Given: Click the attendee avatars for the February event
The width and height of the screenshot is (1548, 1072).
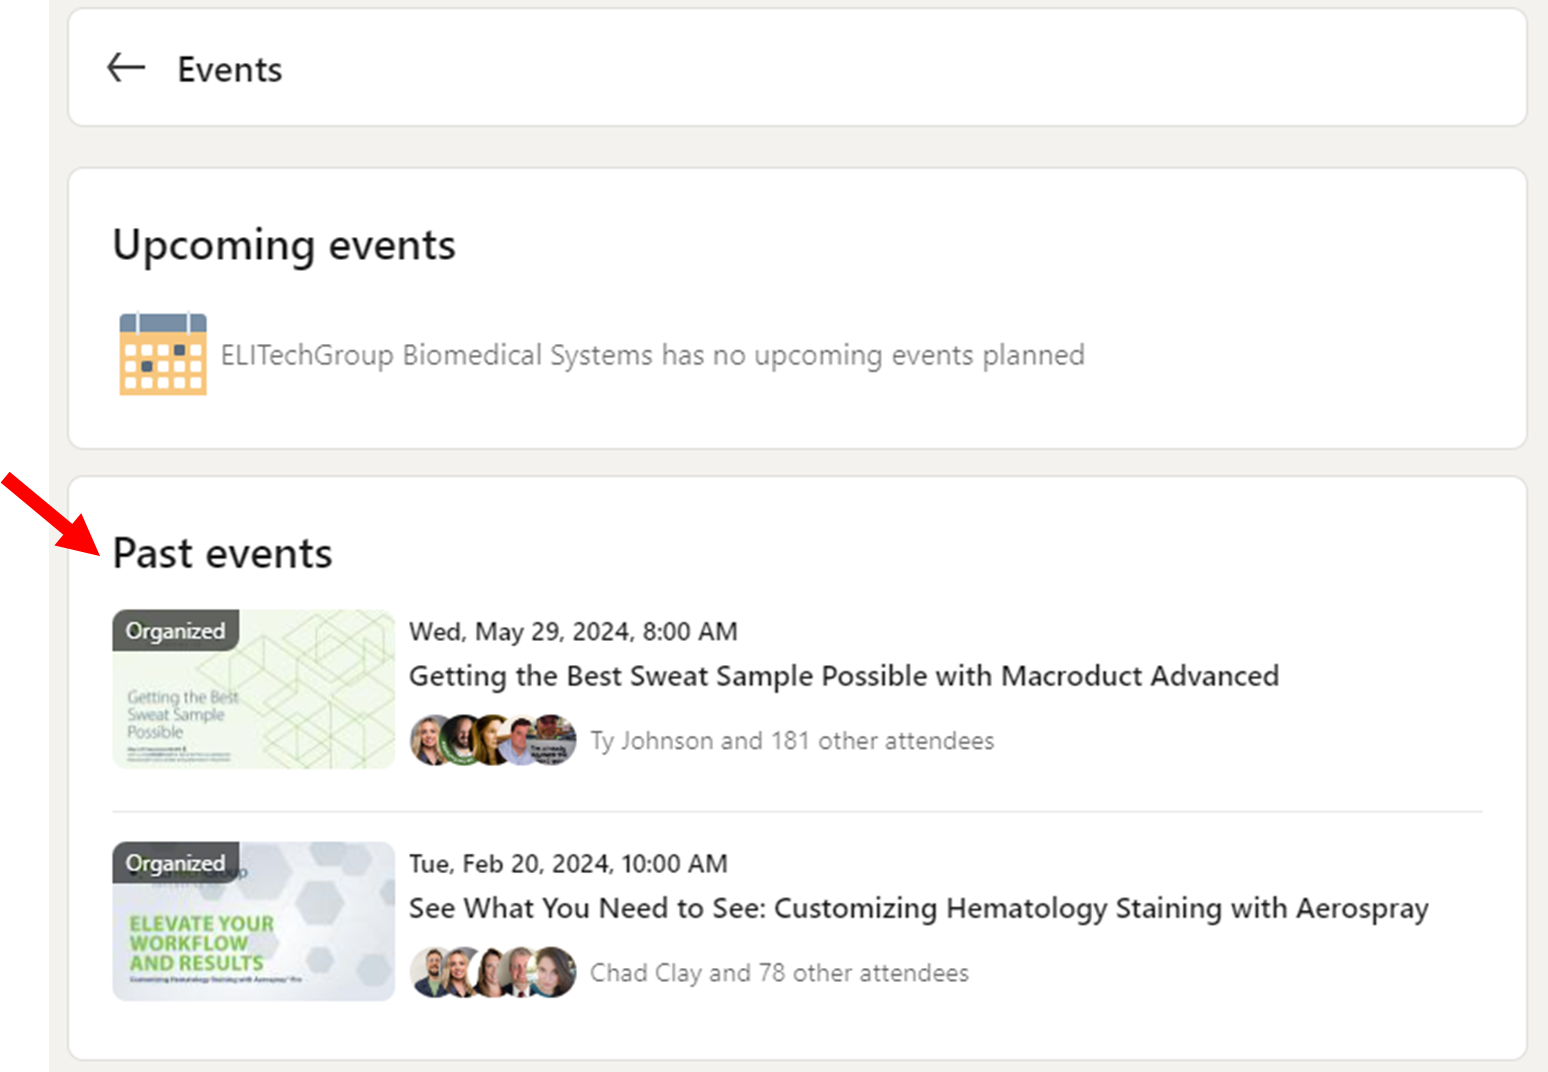Looking at the screenshot, I should (x=493, y=972).
